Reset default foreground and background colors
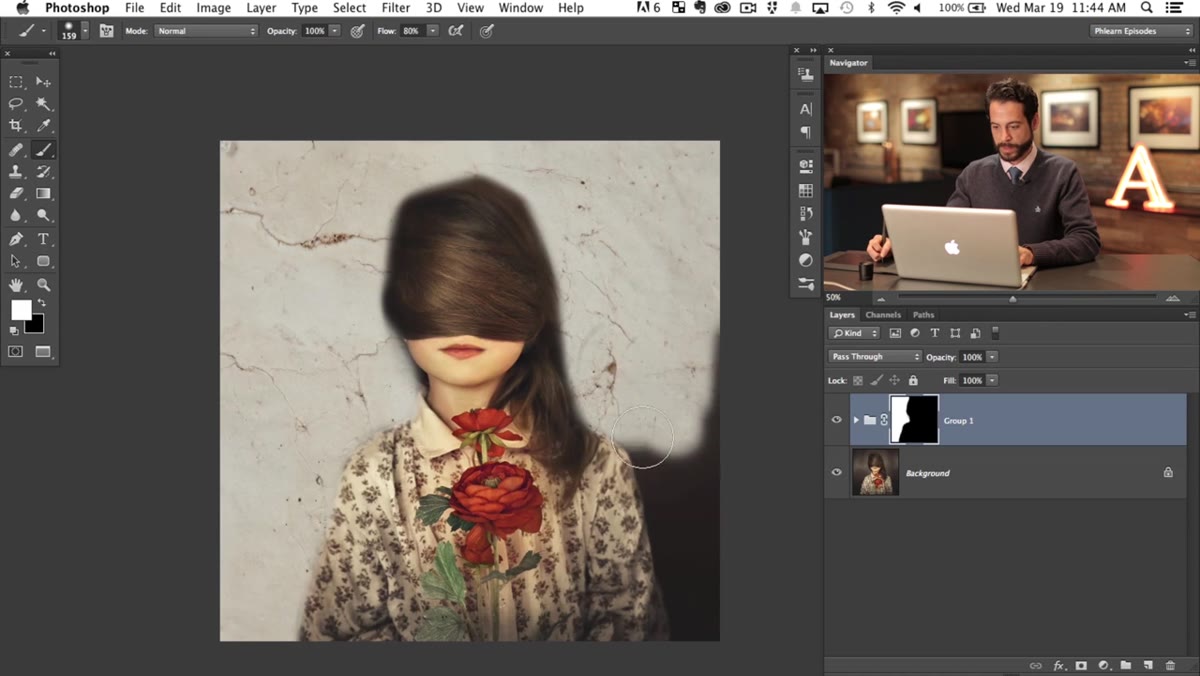This screenshot has height=676, width=1200. pos(14,330)
